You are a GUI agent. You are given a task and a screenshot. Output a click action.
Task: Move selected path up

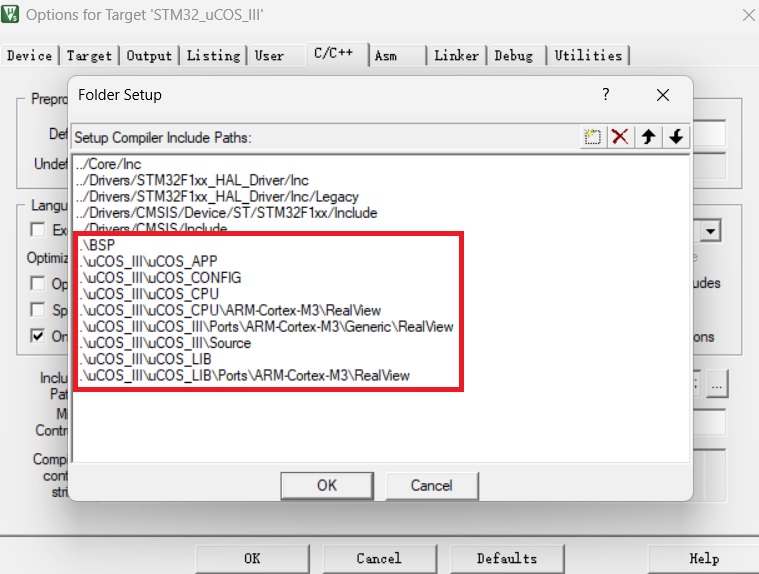[649, 137]
